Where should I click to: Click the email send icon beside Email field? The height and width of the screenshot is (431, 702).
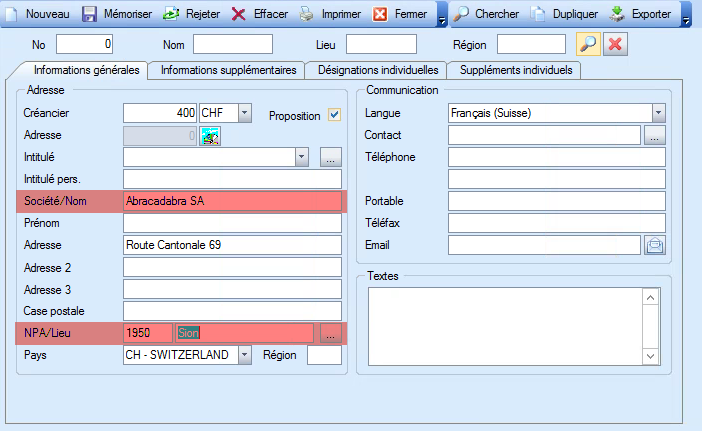pos(655,245)
